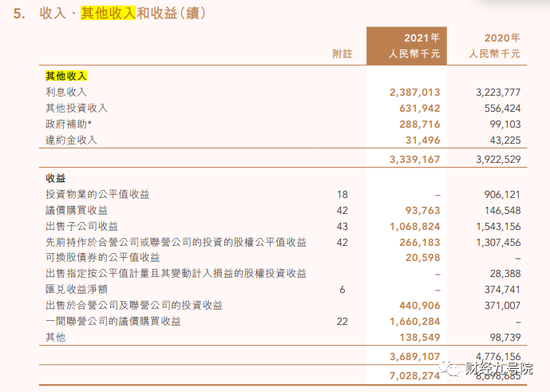Select the 可換股債券的公平值收益 row label
The width and height of the screenshot is (550, 392).
pyautogui.click(x=103, y=257)
